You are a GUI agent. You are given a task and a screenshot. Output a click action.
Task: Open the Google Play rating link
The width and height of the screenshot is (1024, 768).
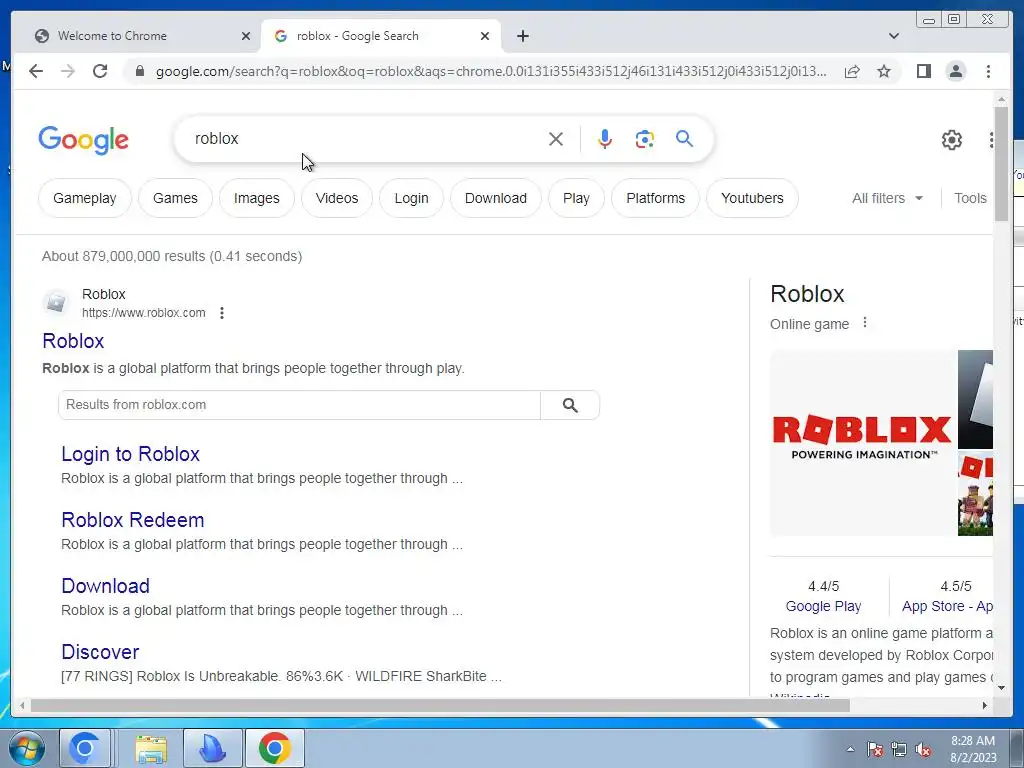(x=823, y=606)
